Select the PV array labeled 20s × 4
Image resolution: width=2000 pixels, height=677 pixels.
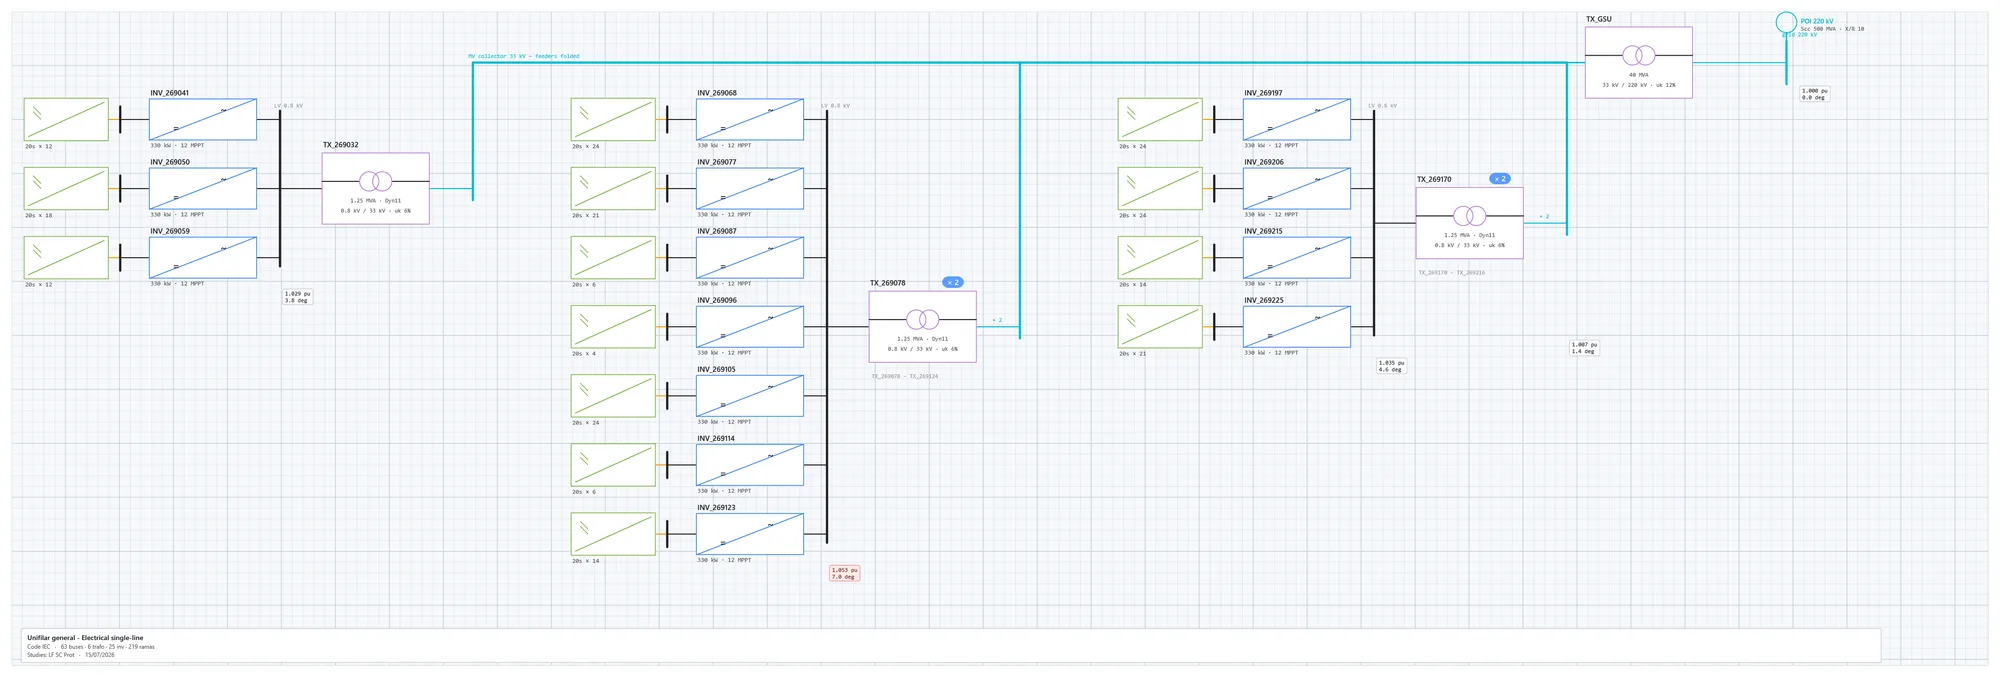click(613, 327)
